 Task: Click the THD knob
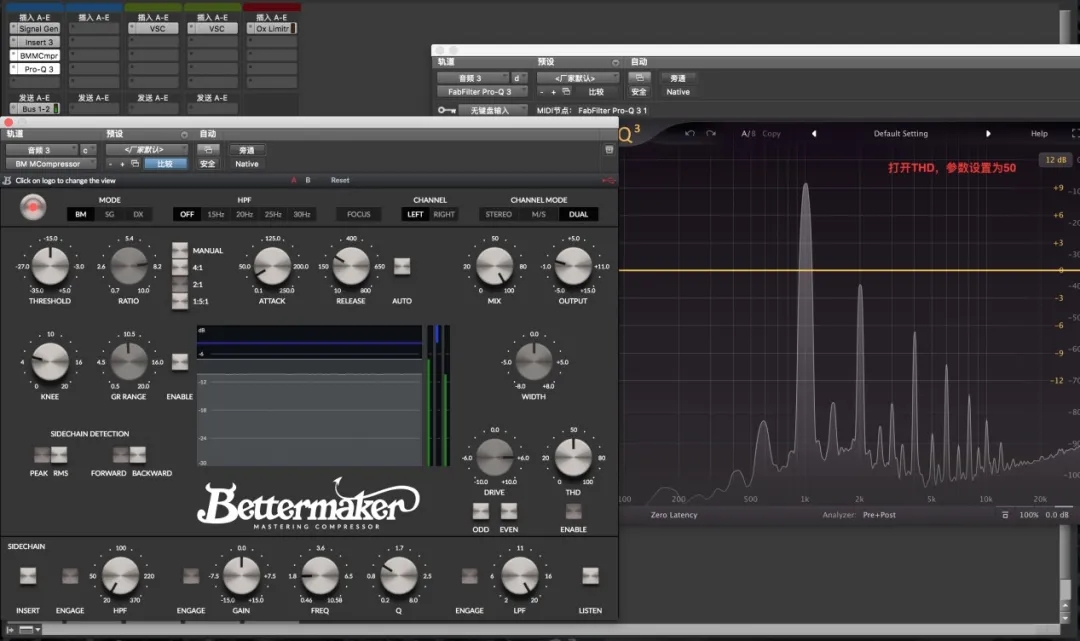point(573,458)
